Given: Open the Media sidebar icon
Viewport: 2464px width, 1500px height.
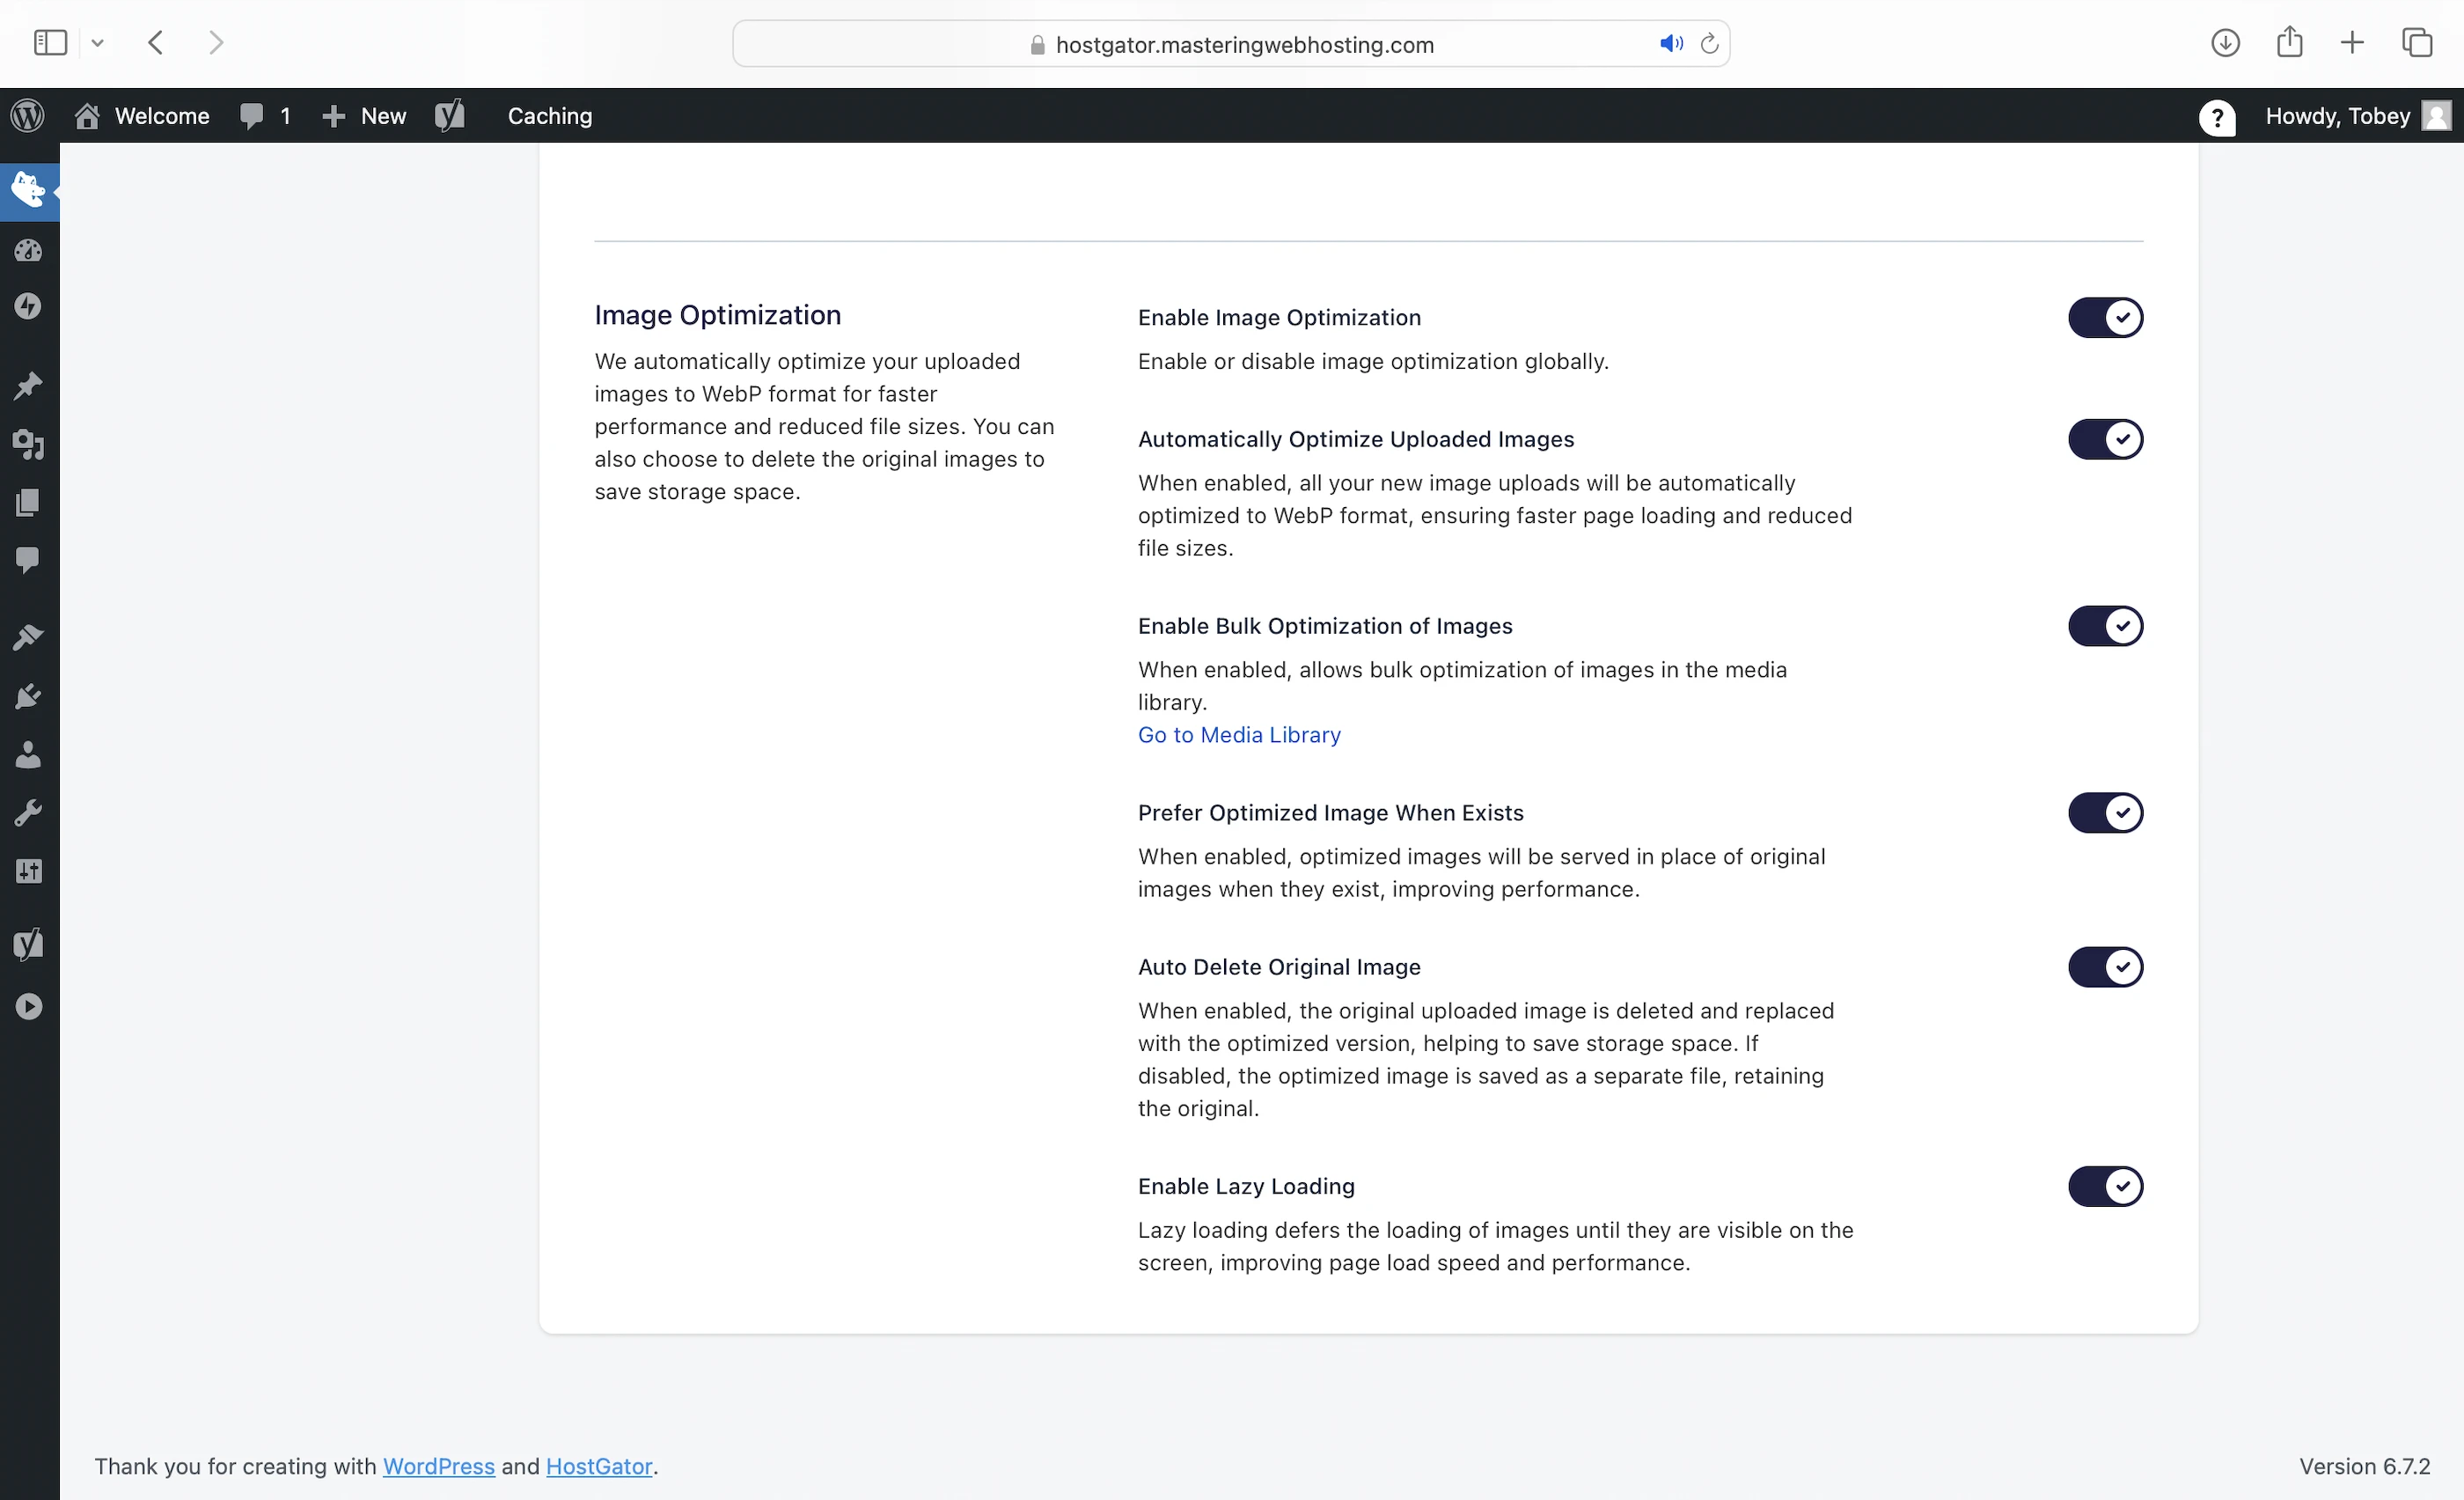Looking at the screenshot, I should pyautogui.click(x=28, y=444).
